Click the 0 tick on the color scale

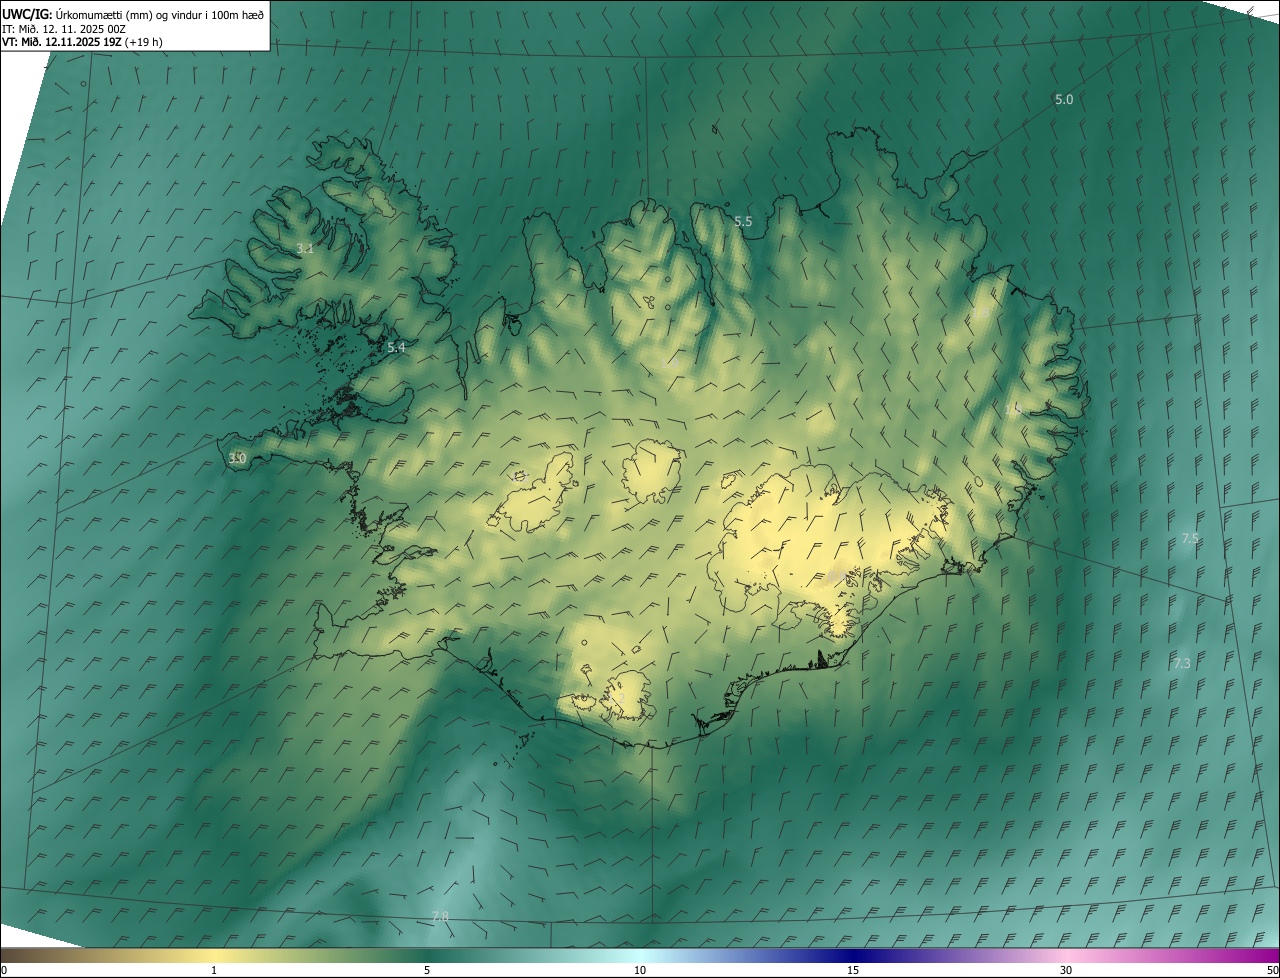point(4,970)
